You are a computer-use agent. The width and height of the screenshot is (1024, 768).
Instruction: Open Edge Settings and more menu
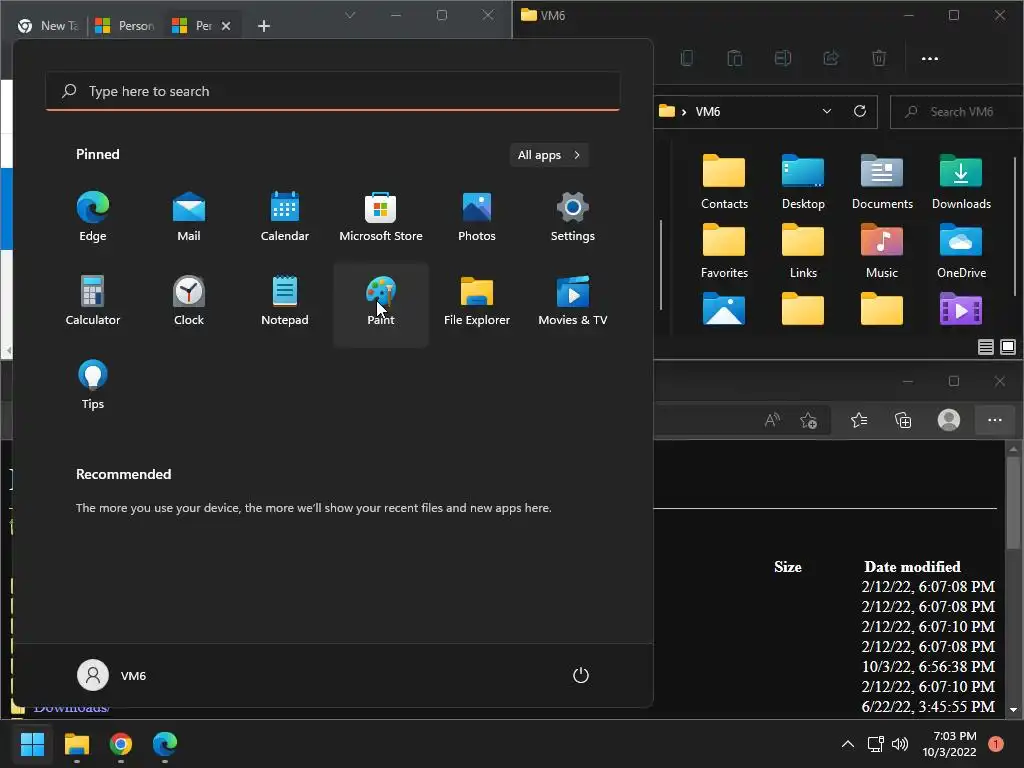pos(995,420)
